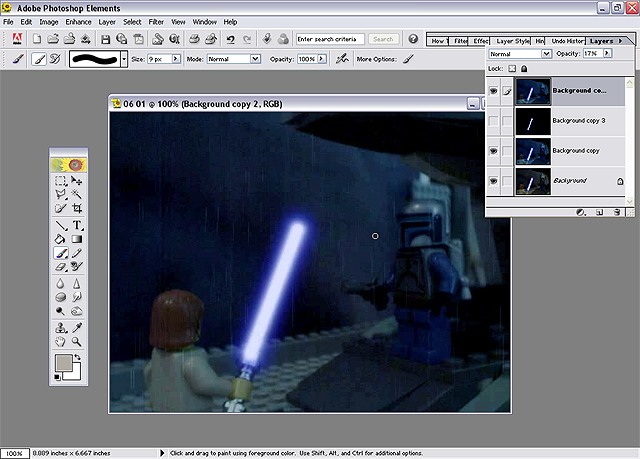Viewport: 640px width, 459px height.
Task: Hide the top Background copy 2 layer
Action: tap(493, 91)
